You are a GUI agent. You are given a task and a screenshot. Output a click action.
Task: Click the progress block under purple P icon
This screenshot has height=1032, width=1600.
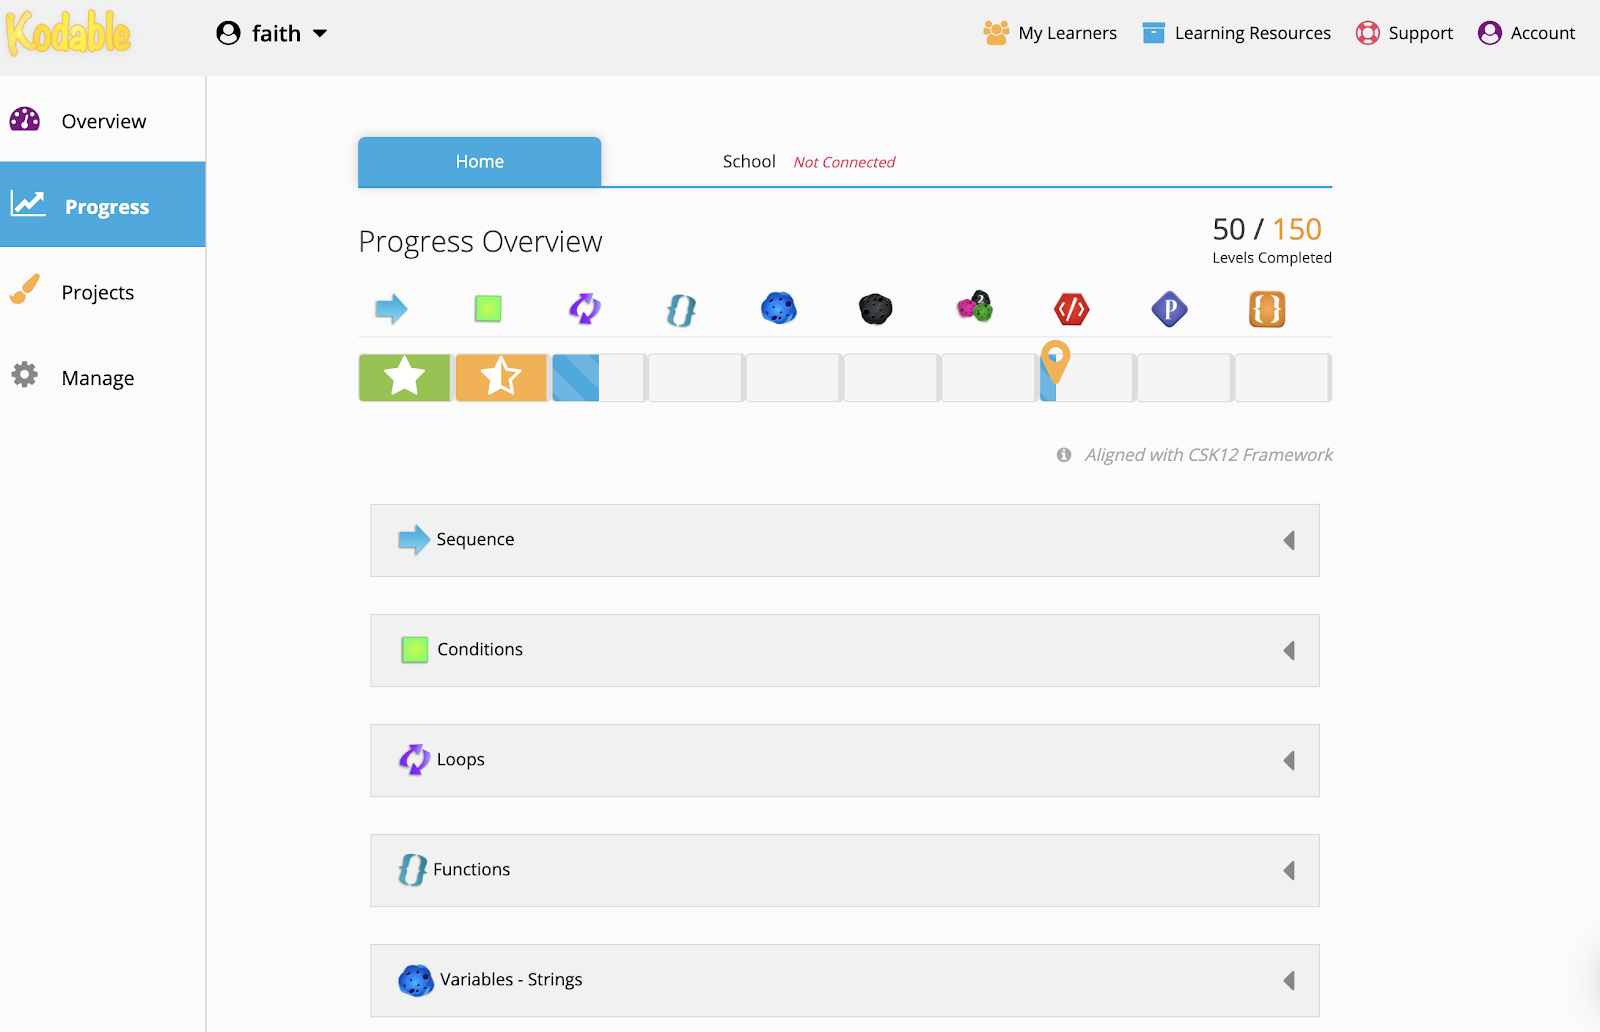pos(1185,378)
